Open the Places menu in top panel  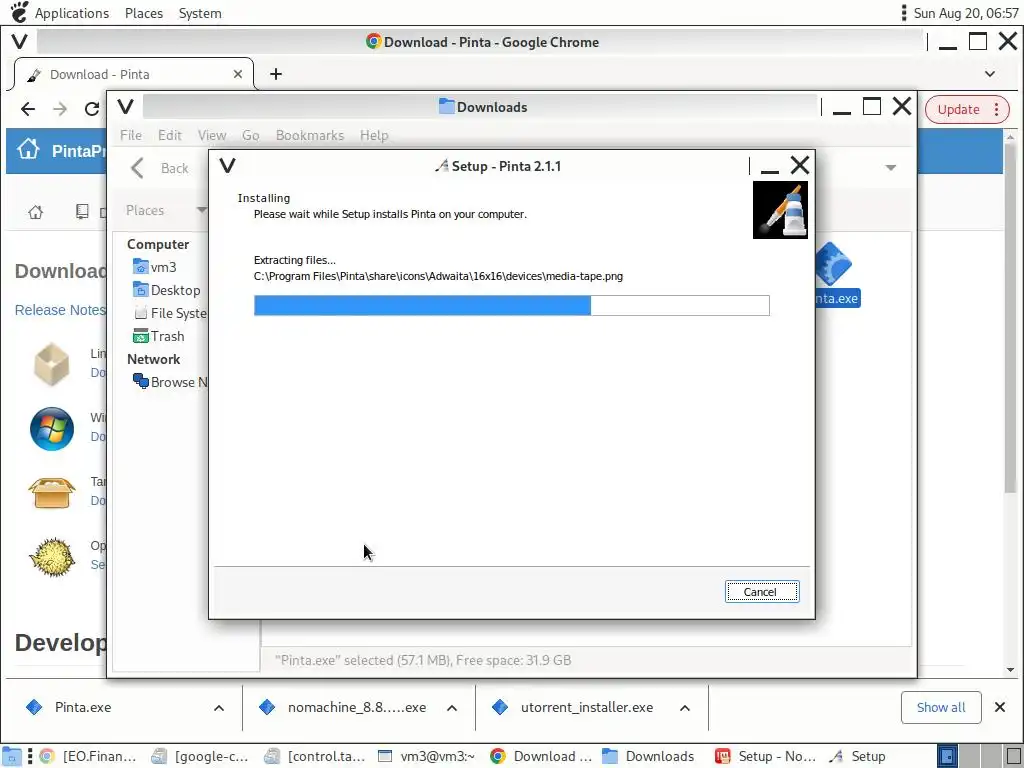144,13
